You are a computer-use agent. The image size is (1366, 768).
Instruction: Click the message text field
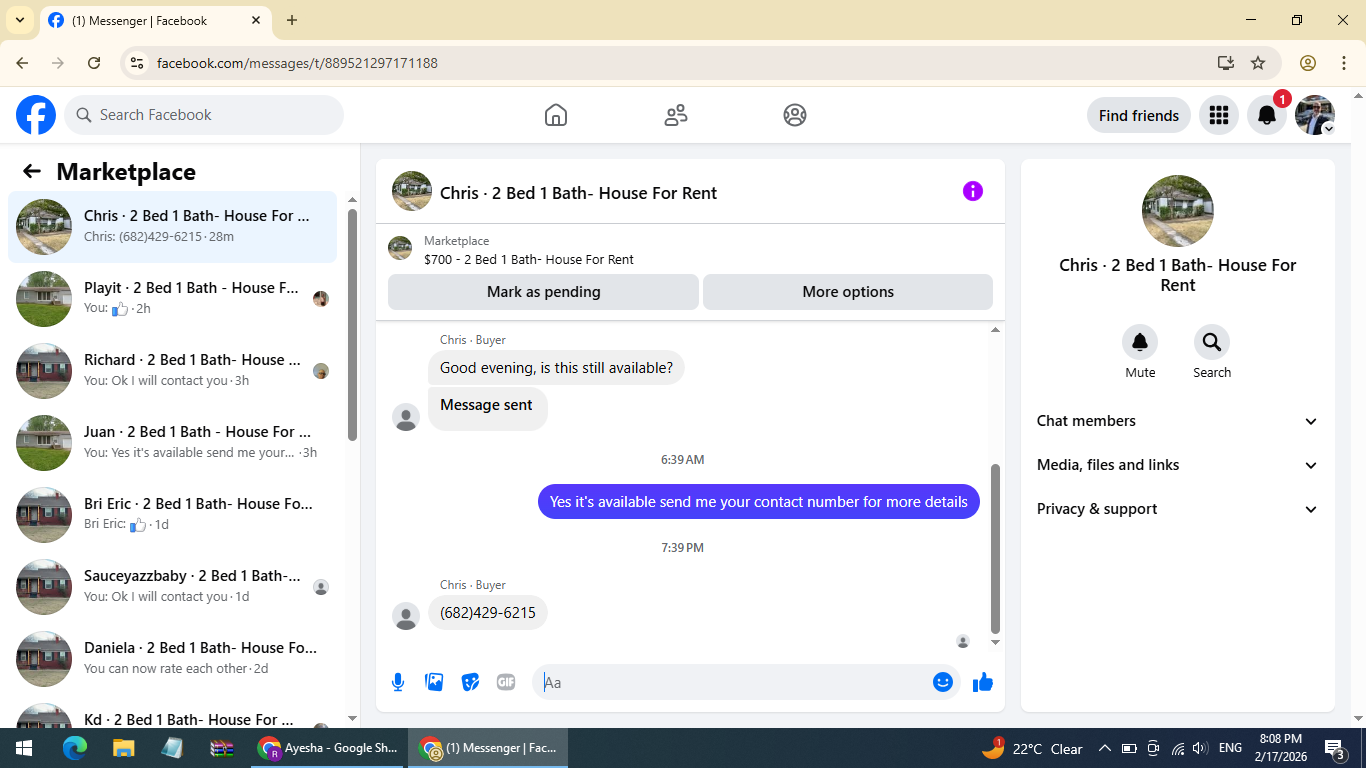coord(735,682)
